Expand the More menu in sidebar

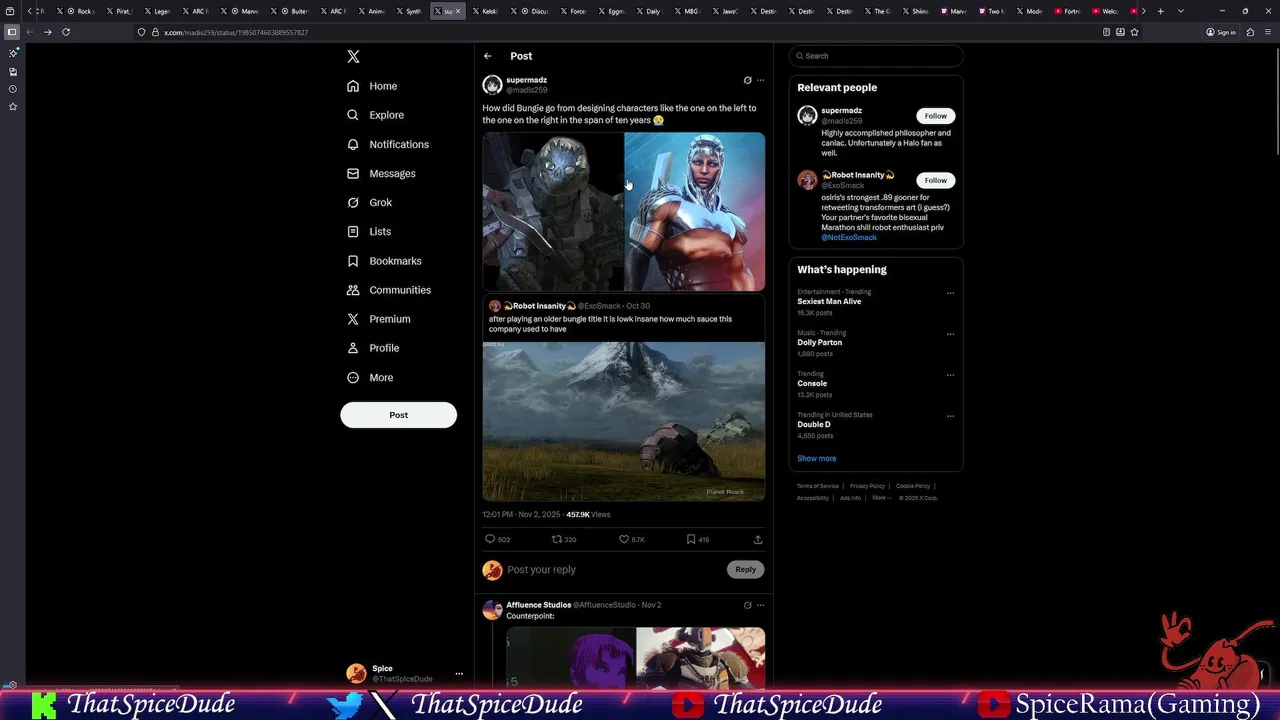(370, 377)
